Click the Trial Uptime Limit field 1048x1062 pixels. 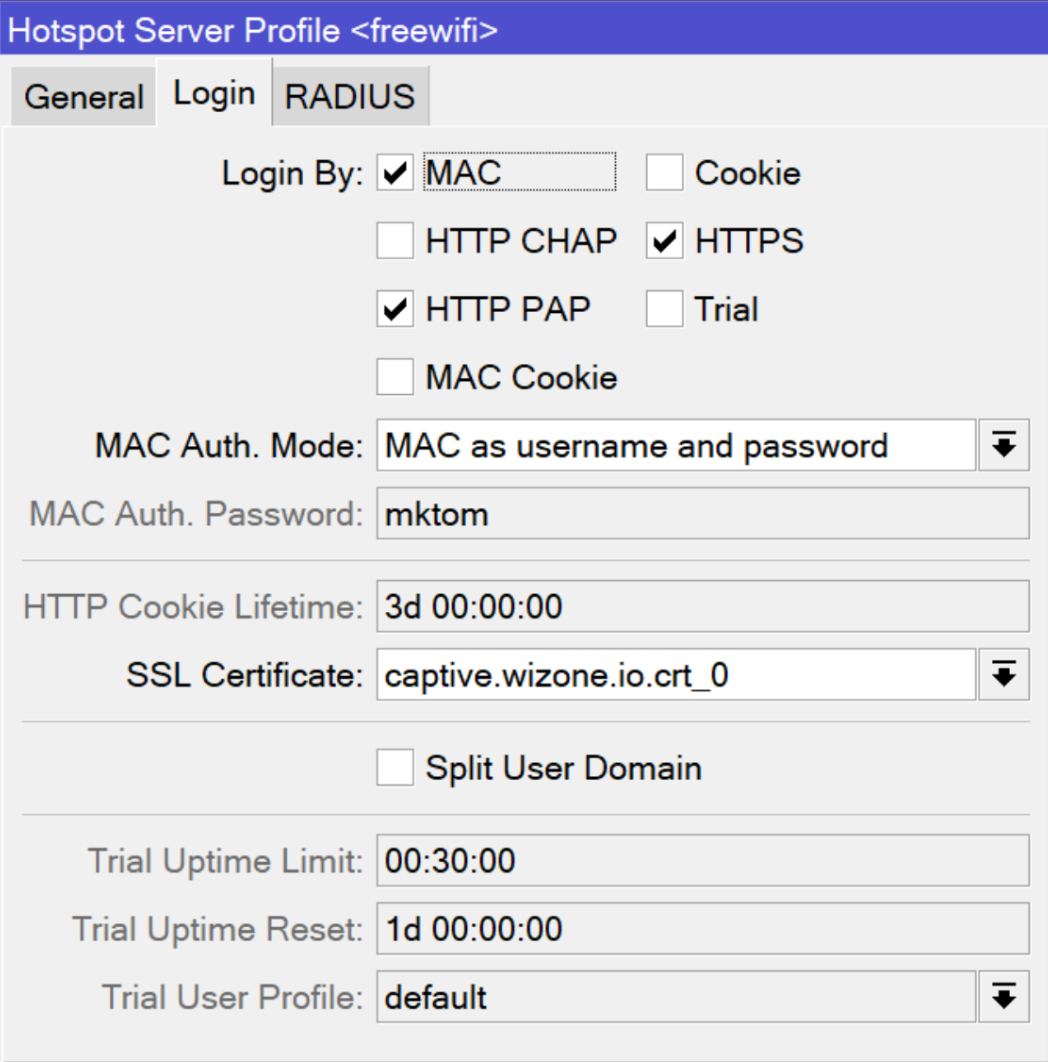click(x=700, y=860)
